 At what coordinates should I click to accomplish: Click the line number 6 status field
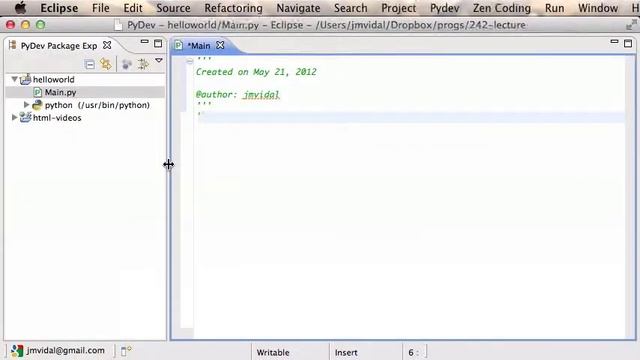[x=413, y=352]
